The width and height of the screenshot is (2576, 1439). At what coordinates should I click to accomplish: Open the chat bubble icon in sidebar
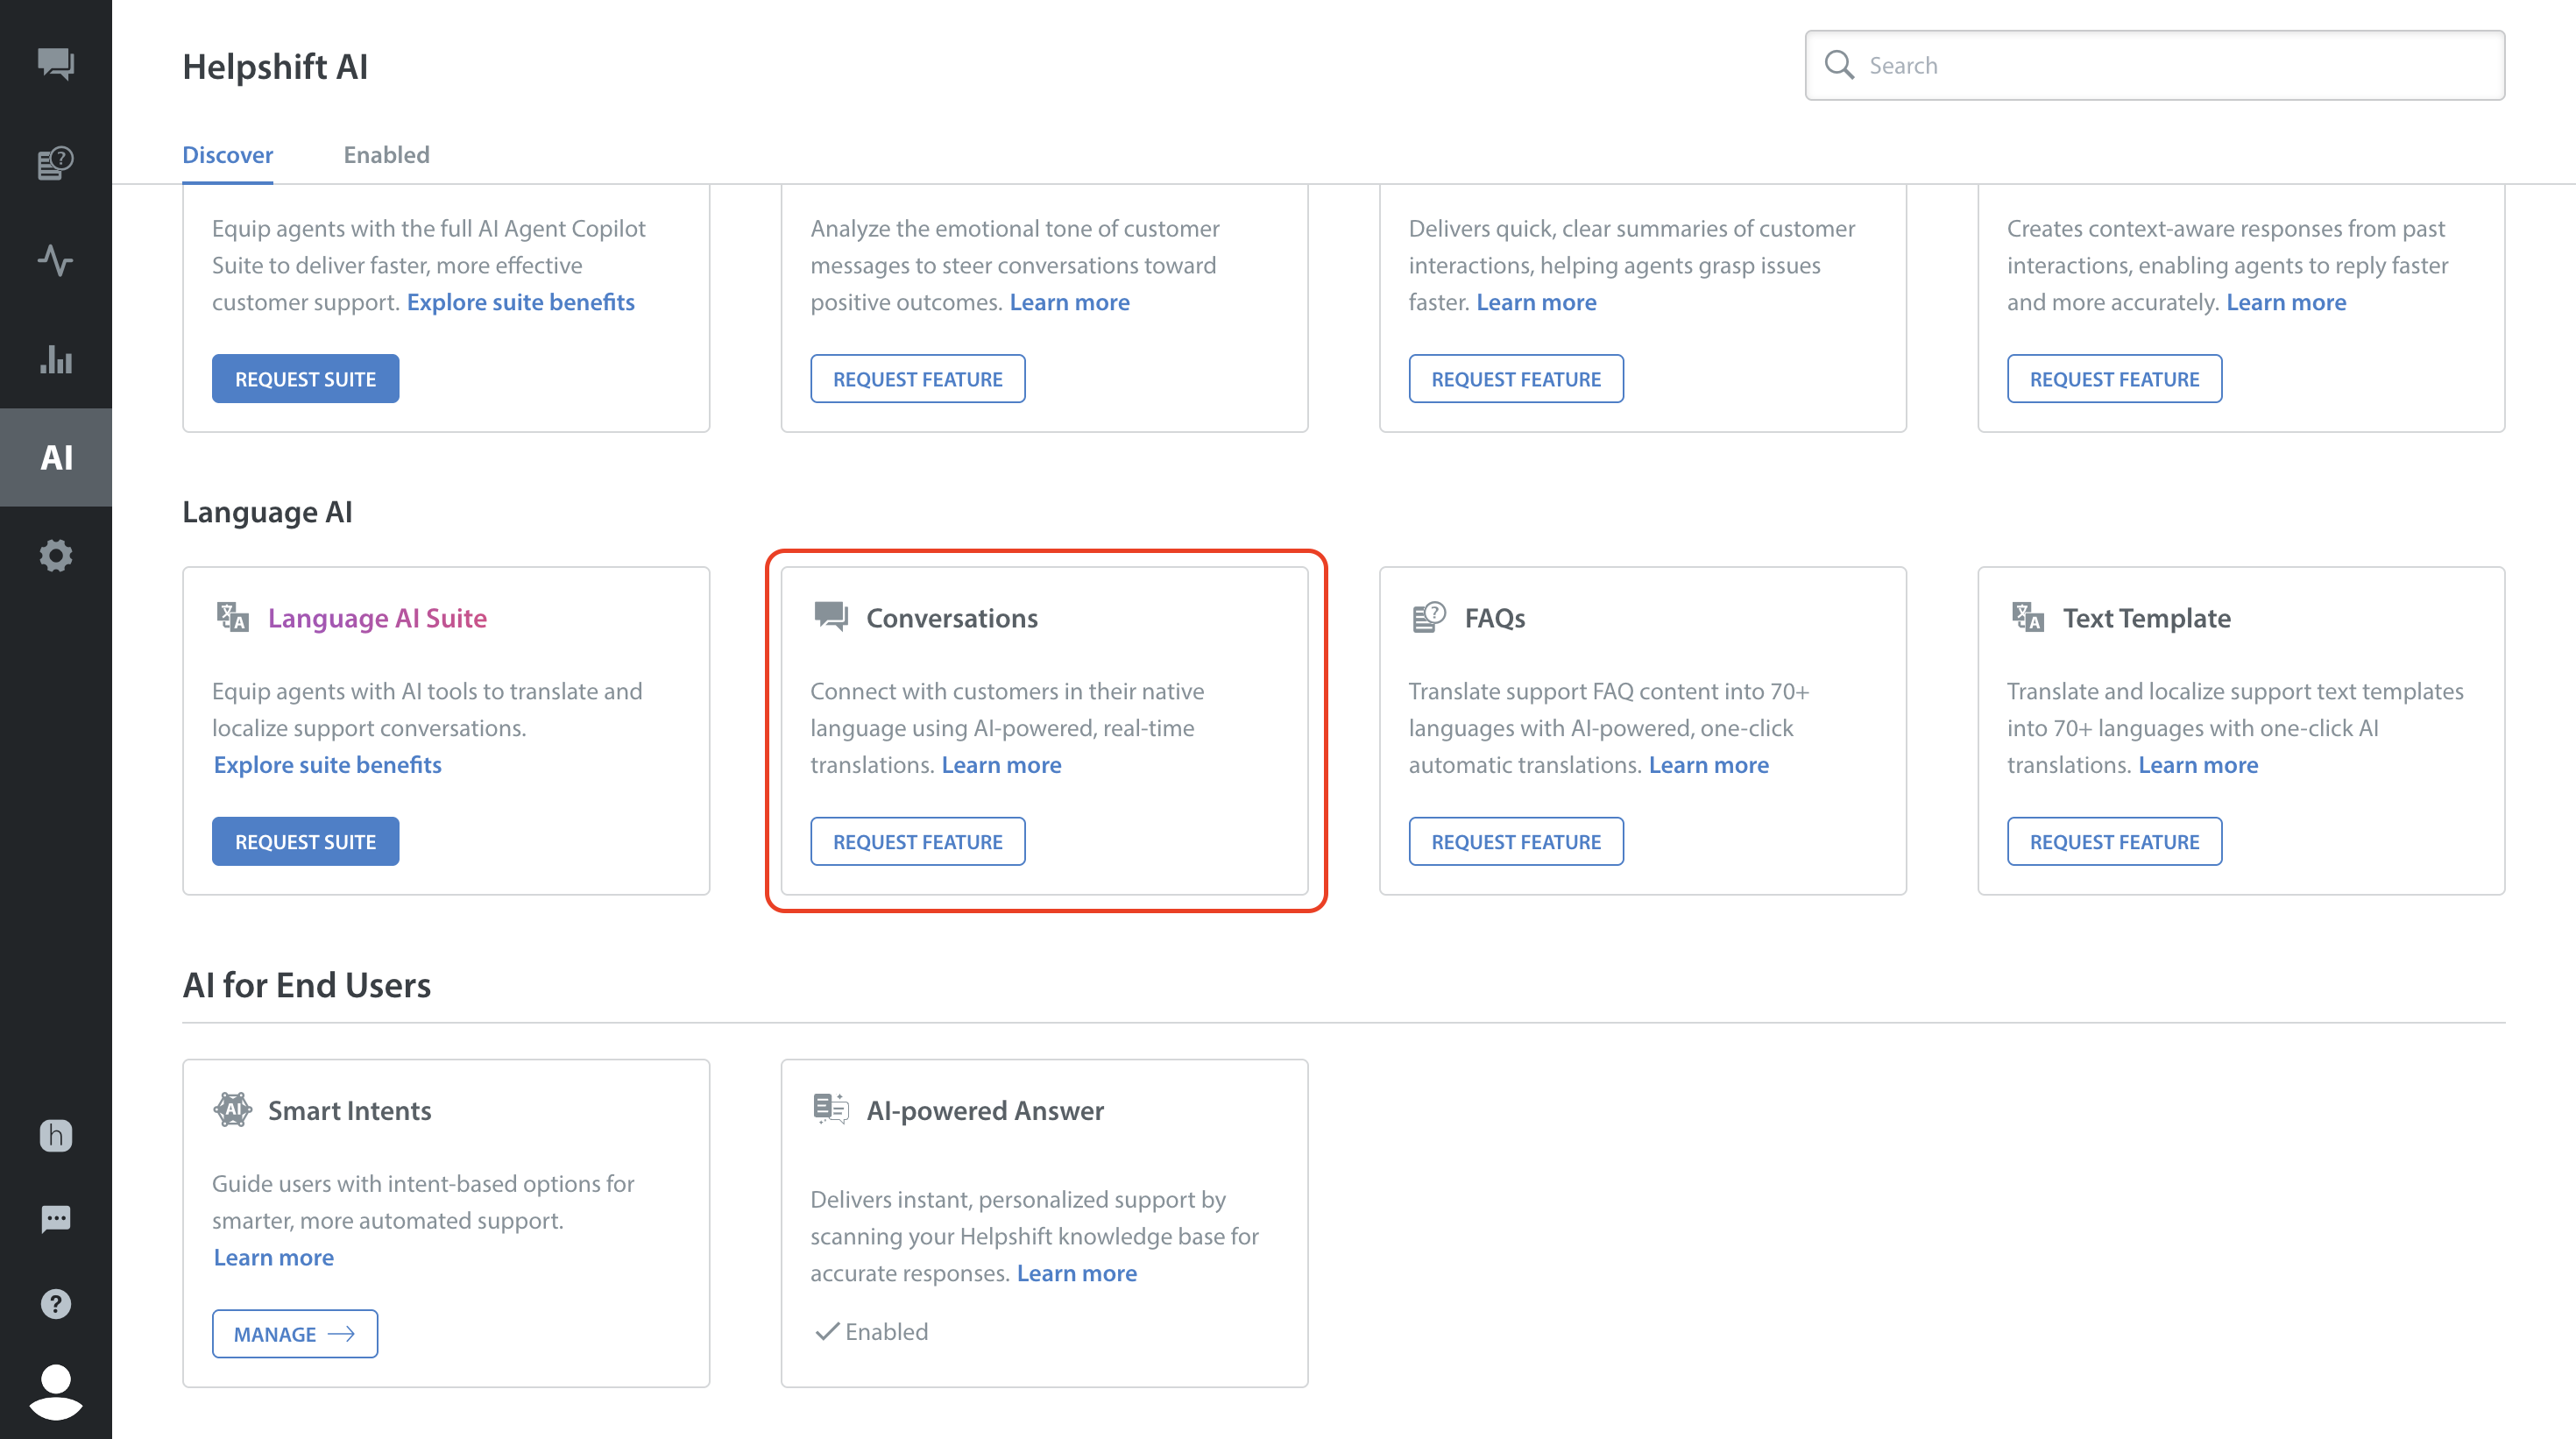[x=56, y=1219]
